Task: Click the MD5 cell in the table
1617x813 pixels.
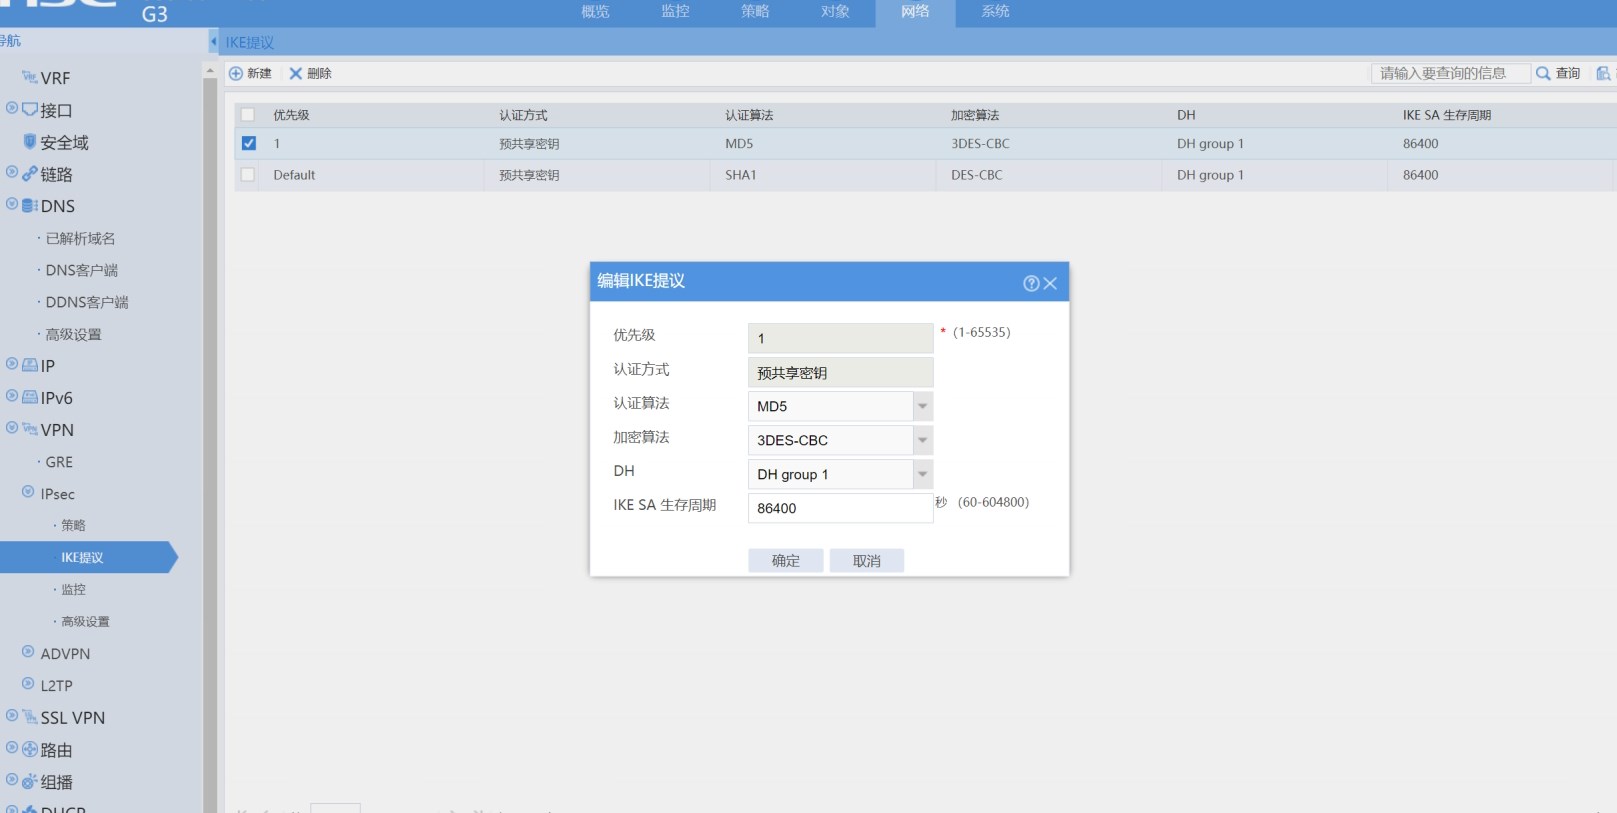Action: click(x=739, y=144)
